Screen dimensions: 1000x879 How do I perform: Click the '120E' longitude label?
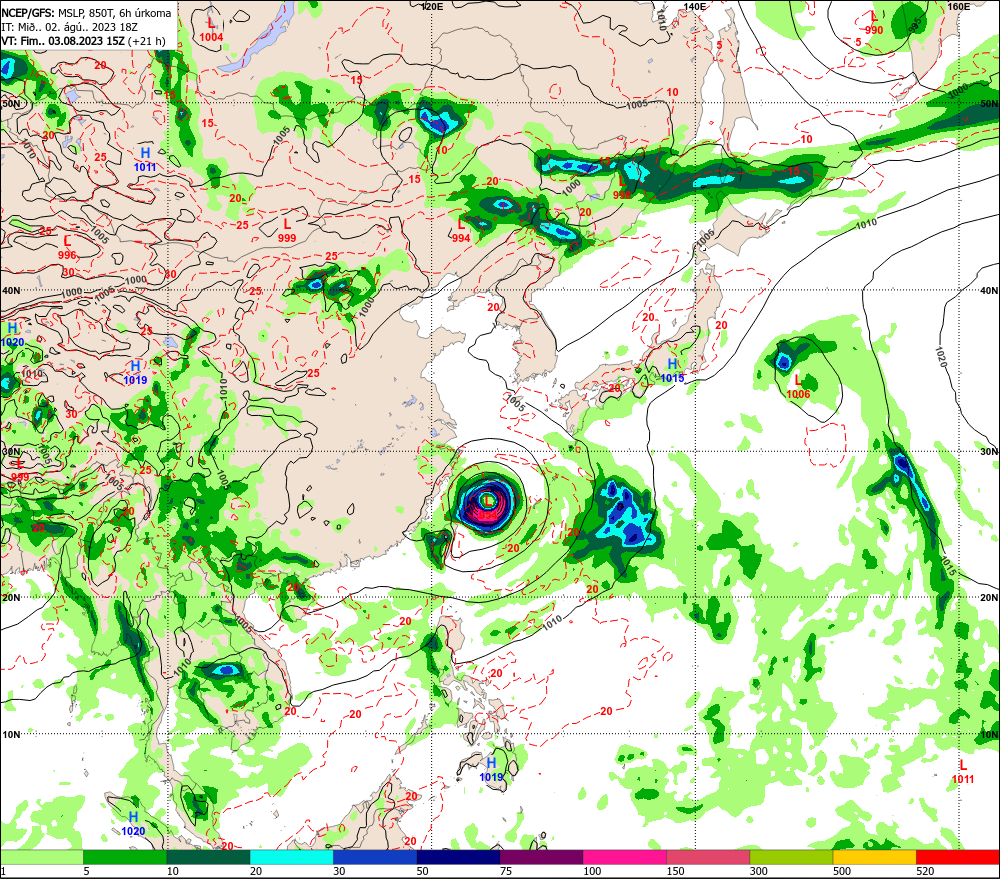tap(432, 6)
